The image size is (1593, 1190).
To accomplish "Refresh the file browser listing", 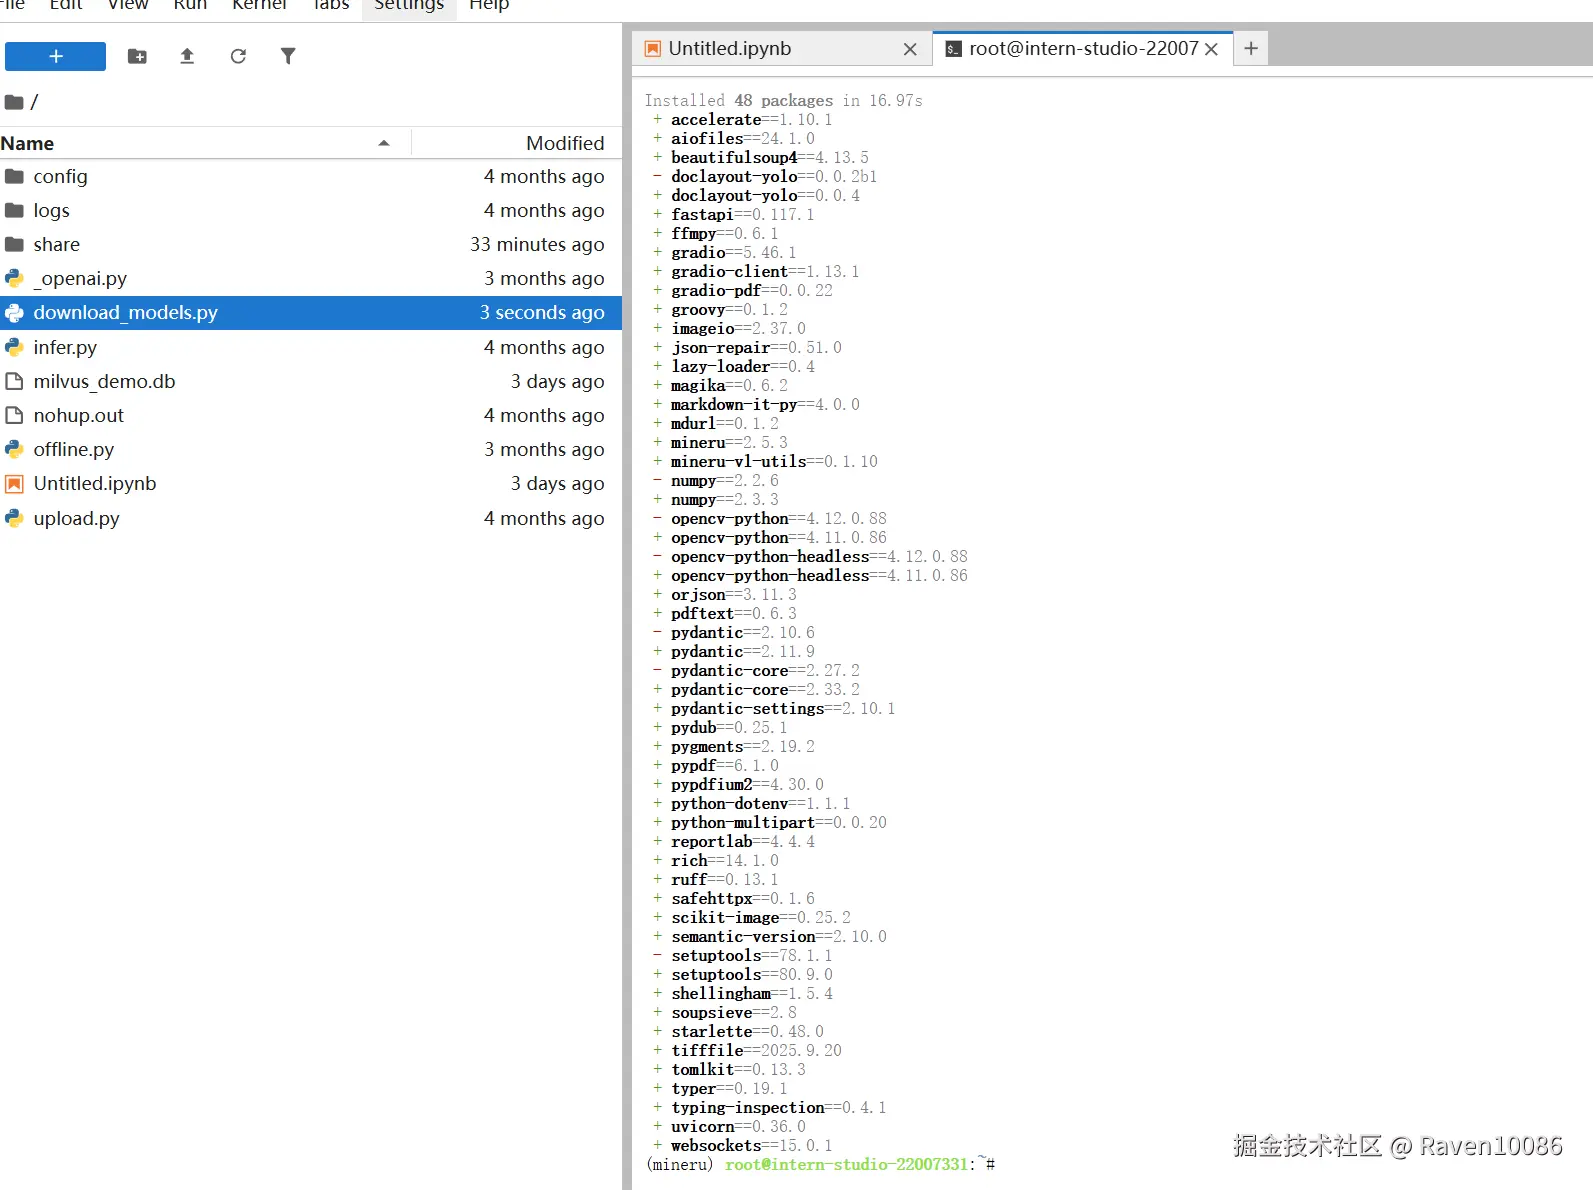I will [x=238, y=56].
